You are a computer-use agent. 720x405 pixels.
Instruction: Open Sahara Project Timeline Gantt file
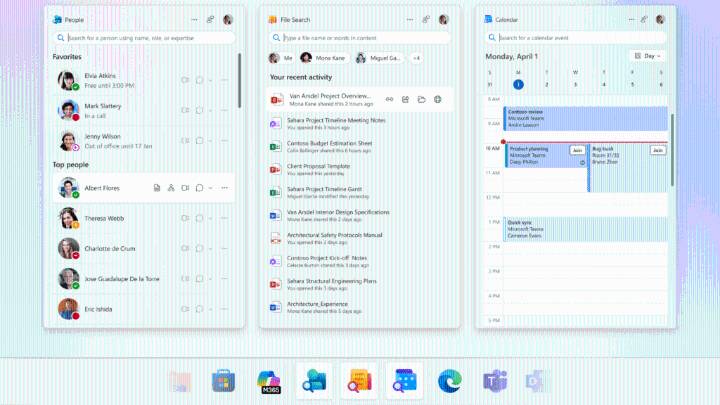(x=360, y=192)
